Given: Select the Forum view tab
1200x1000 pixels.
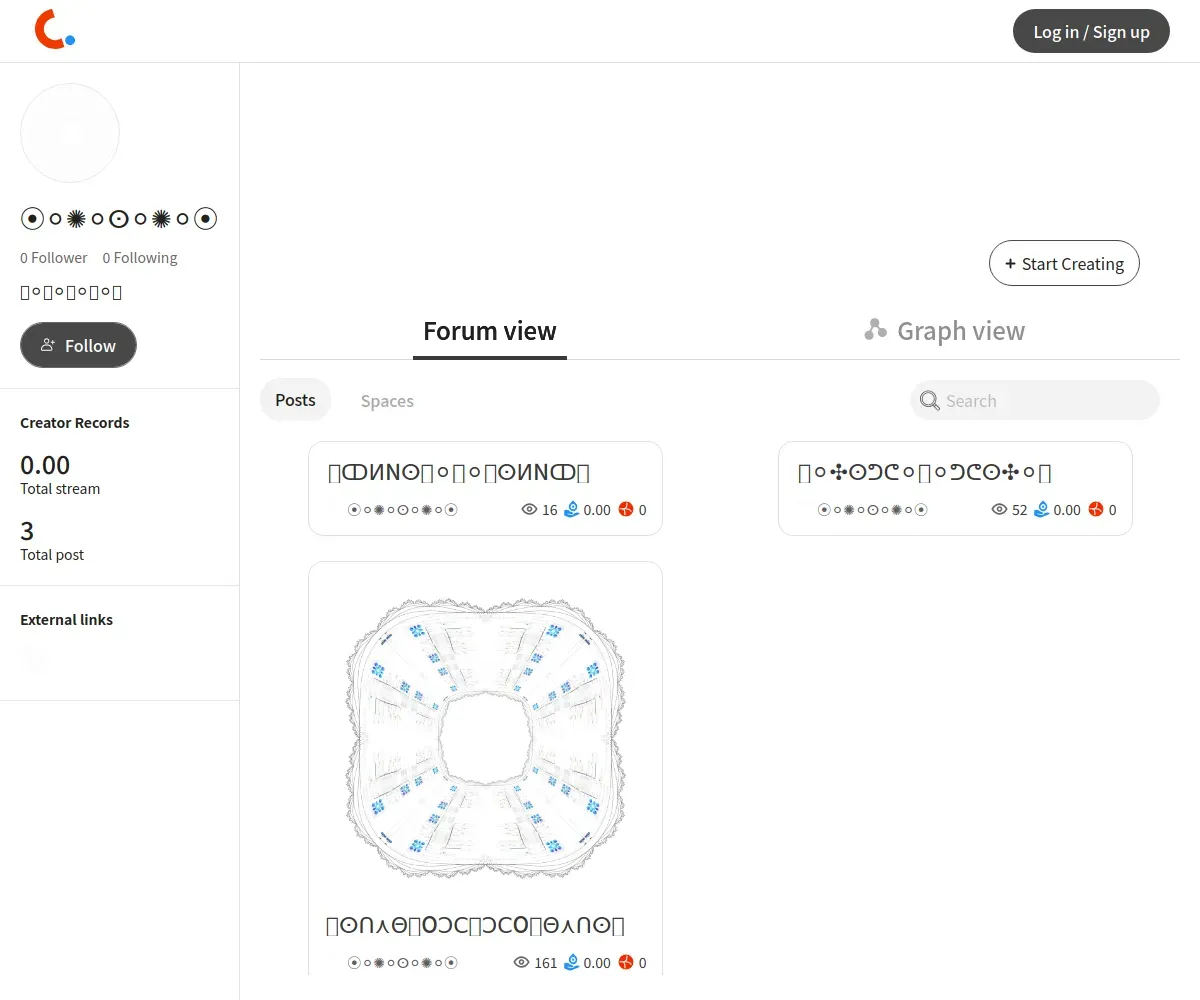Looking at the screenshot, I should [x=490, y=331].
